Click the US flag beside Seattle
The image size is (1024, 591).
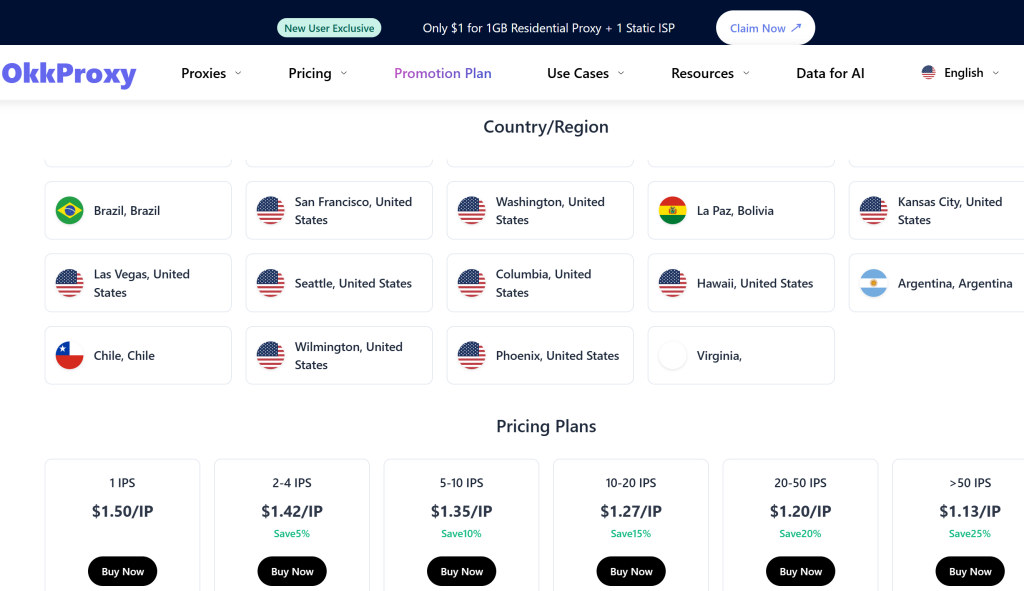pos(270,283)
